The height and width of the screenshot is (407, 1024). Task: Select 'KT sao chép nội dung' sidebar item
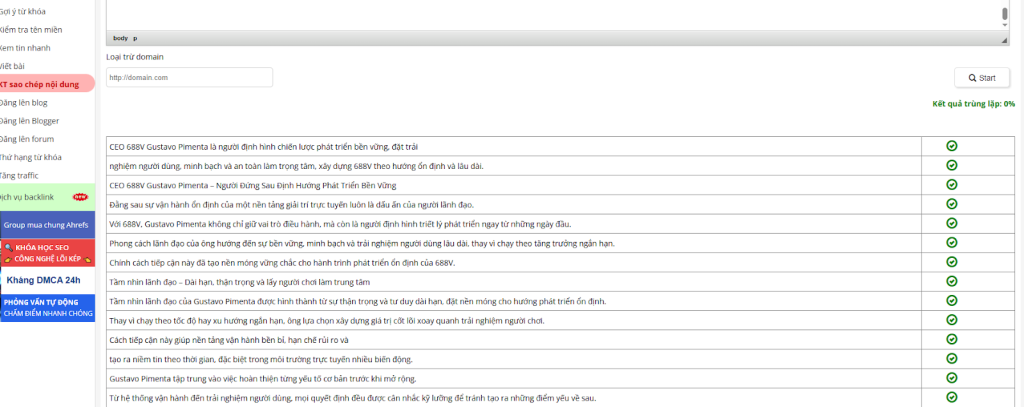click(x=40, y=84)
